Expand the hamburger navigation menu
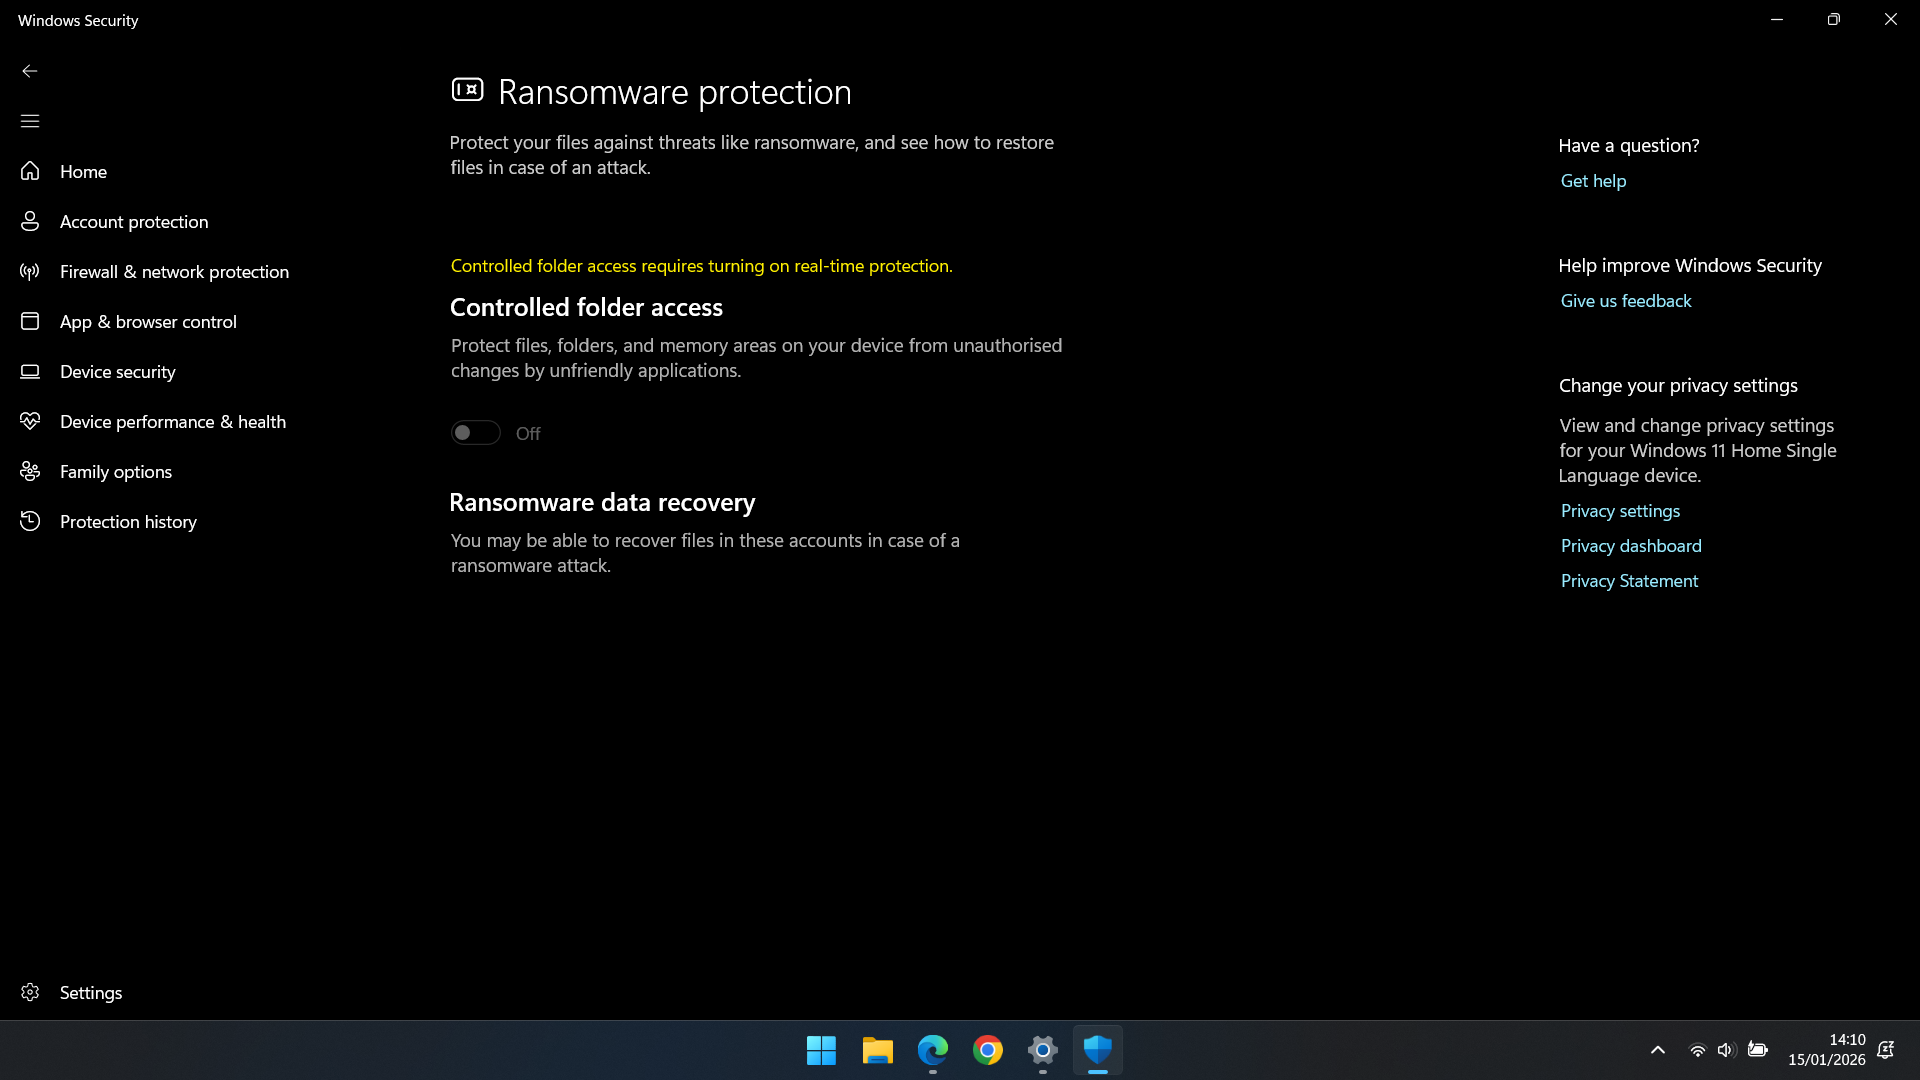This screenshot has height=1080, width=1920. 30,121
